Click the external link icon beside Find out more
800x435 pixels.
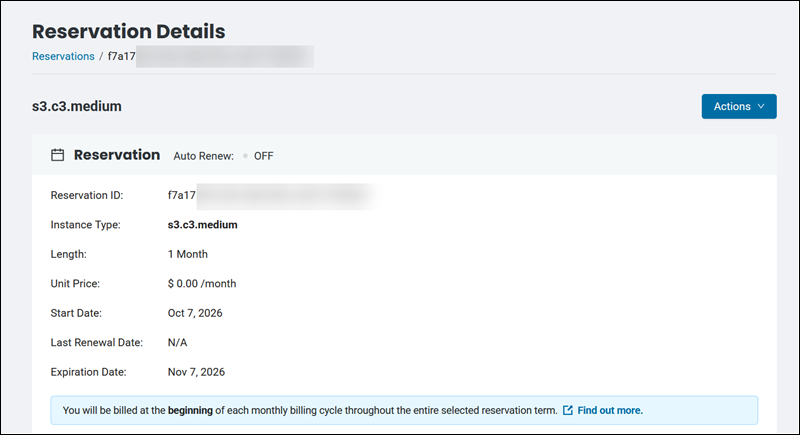click(567, 411)
